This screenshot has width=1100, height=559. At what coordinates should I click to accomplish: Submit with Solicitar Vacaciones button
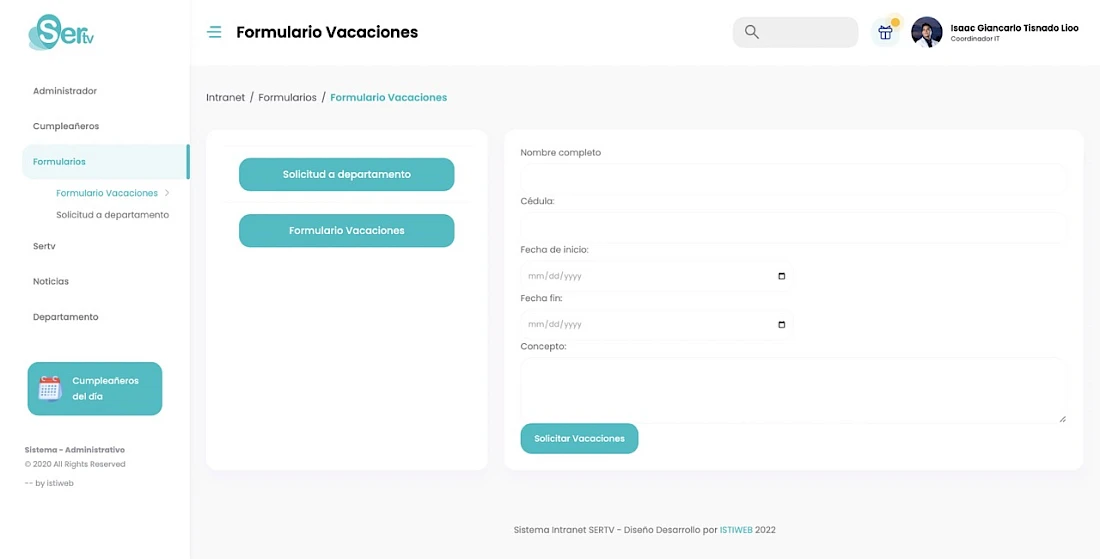(579, 438)
